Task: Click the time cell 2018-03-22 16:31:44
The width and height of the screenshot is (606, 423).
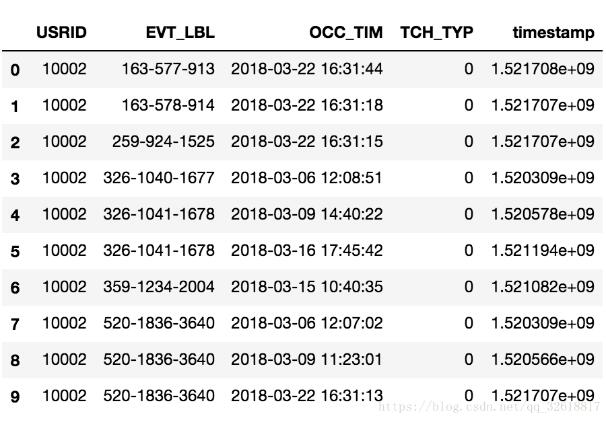Action: pos(307,69)
